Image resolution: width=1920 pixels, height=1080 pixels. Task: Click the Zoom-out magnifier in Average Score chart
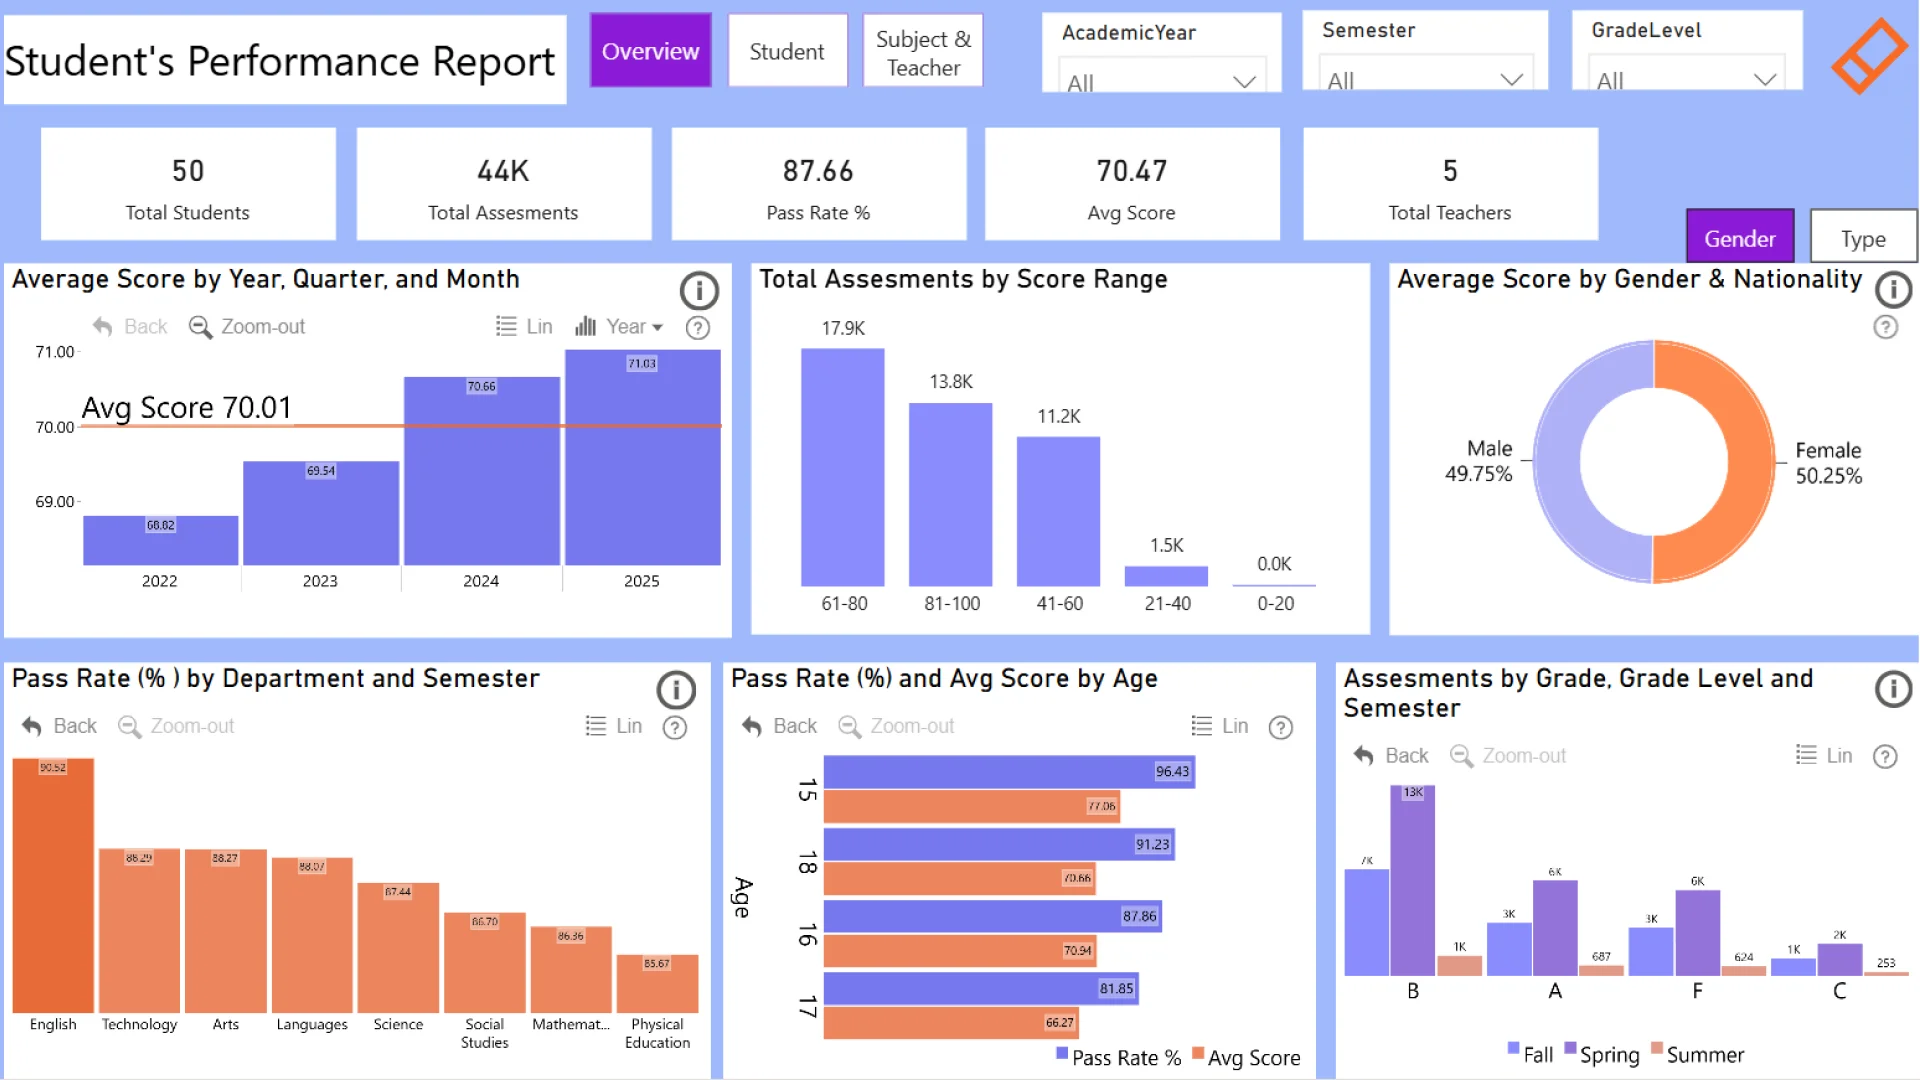pos(200,327)
